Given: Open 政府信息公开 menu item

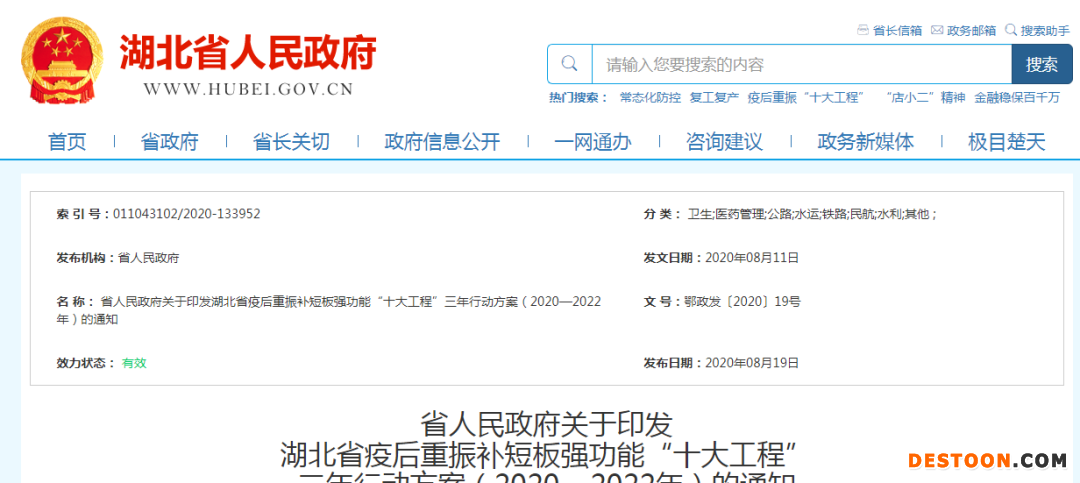Looking at the screenshot, I should pyautogui.click(x=442, y=142).
